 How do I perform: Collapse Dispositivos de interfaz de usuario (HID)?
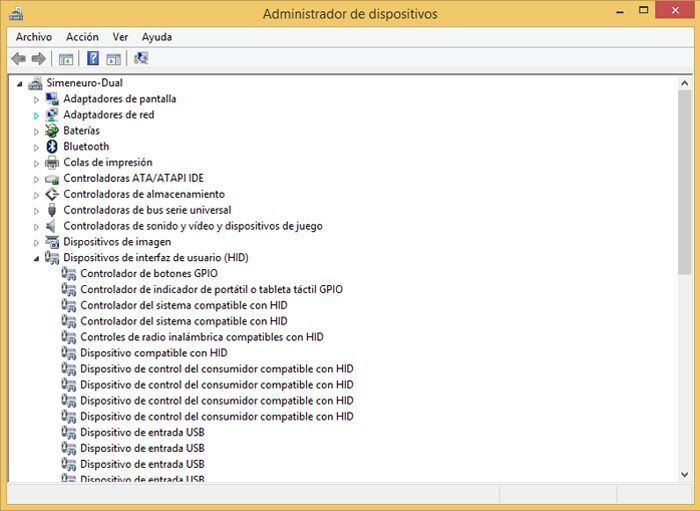click(x=36, y=259)
